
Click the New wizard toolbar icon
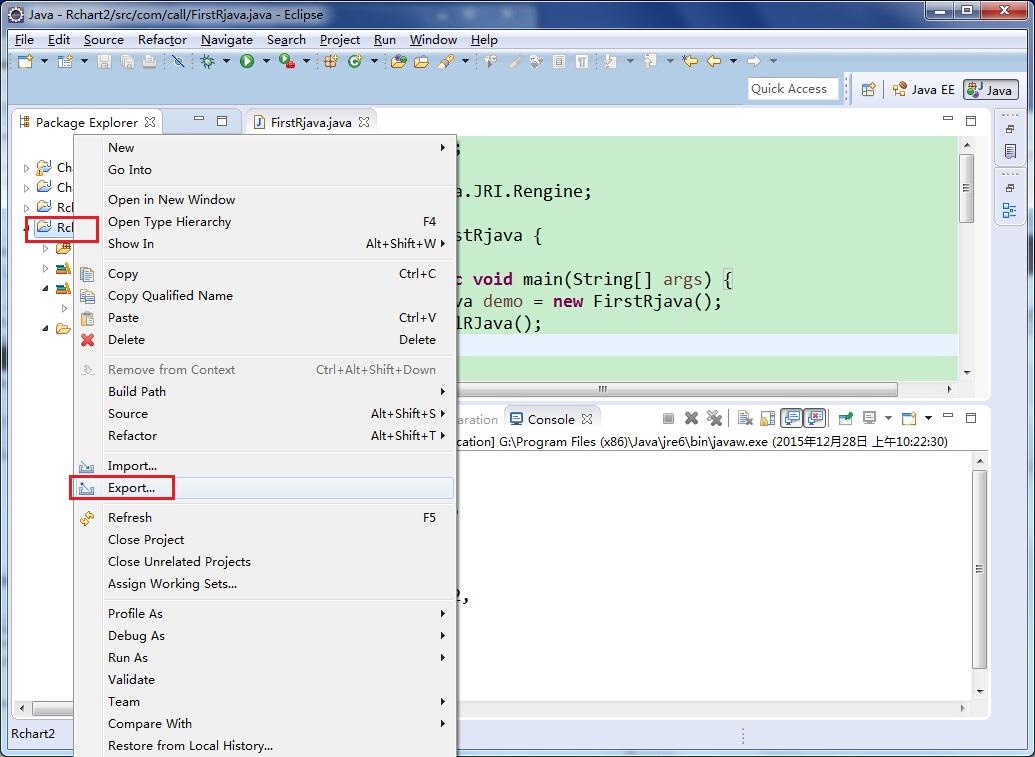[x=25, y=61]
